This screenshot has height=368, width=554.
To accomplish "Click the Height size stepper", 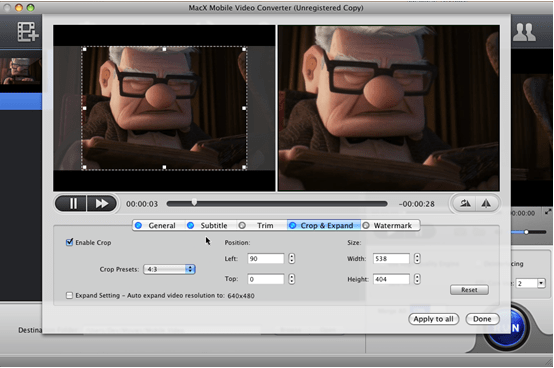I will (417, 279).
